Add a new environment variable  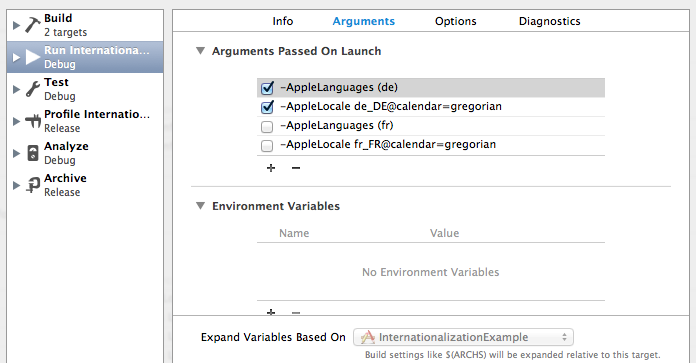(271, 312)
